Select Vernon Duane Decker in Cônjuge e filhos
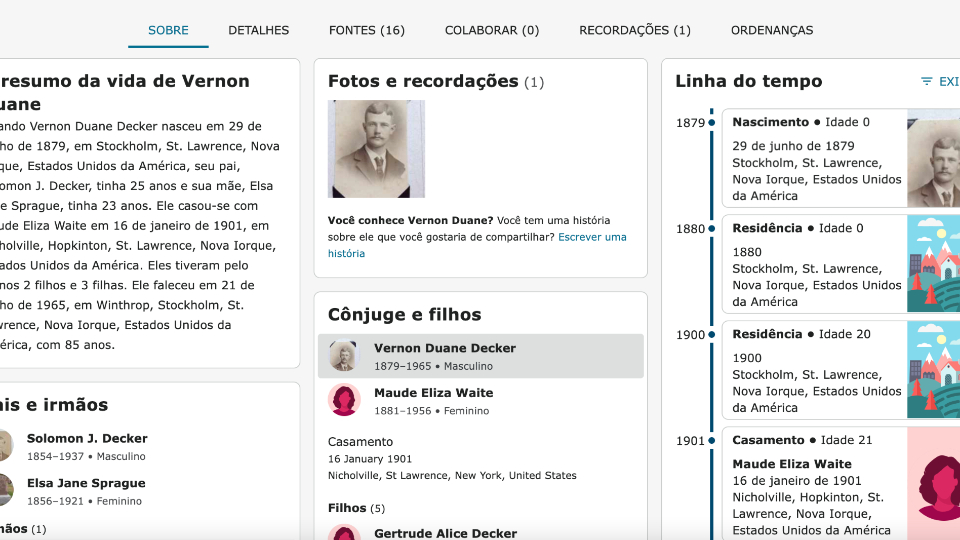Image resolution: width=960 pixels, height=540 pixels. (x=481, y=356)
